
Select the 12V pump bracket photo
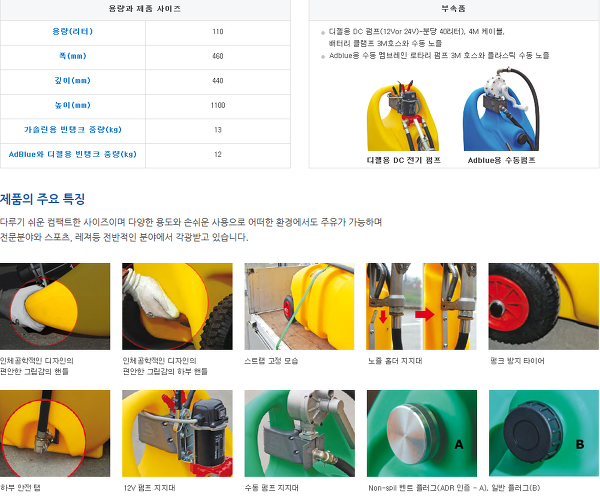[x=177, y=433]
